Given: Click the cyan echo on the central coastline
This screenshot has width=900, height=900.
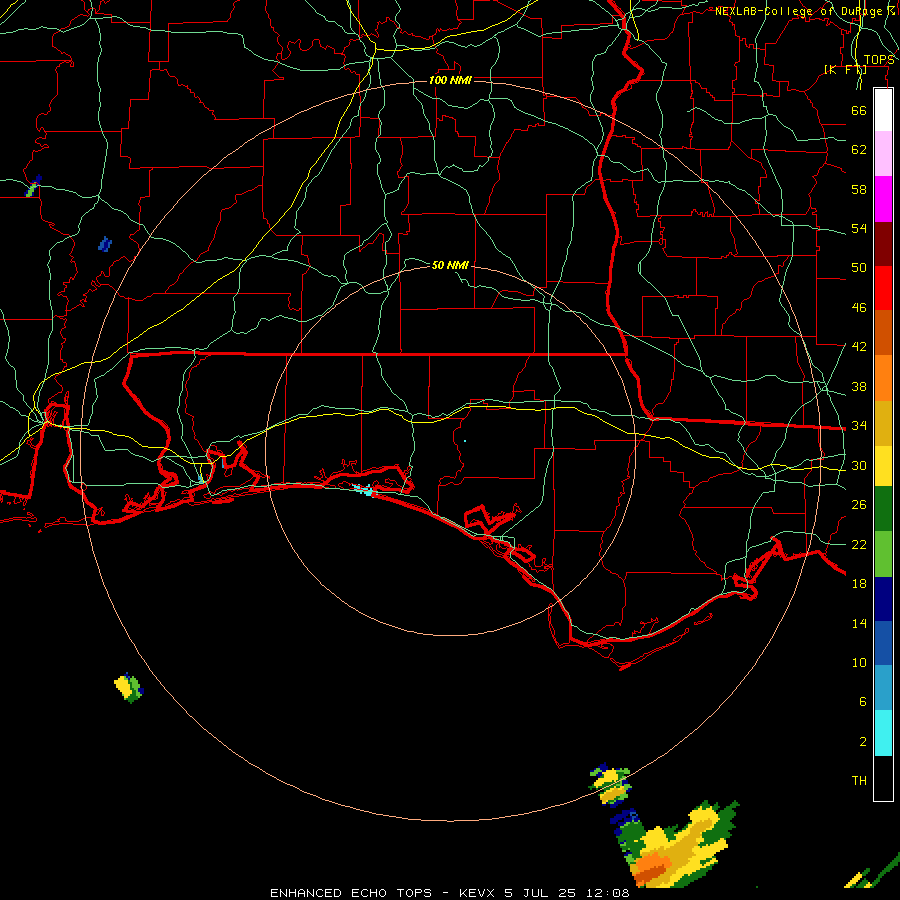Looking at the screenshot, I should (363, 490).
